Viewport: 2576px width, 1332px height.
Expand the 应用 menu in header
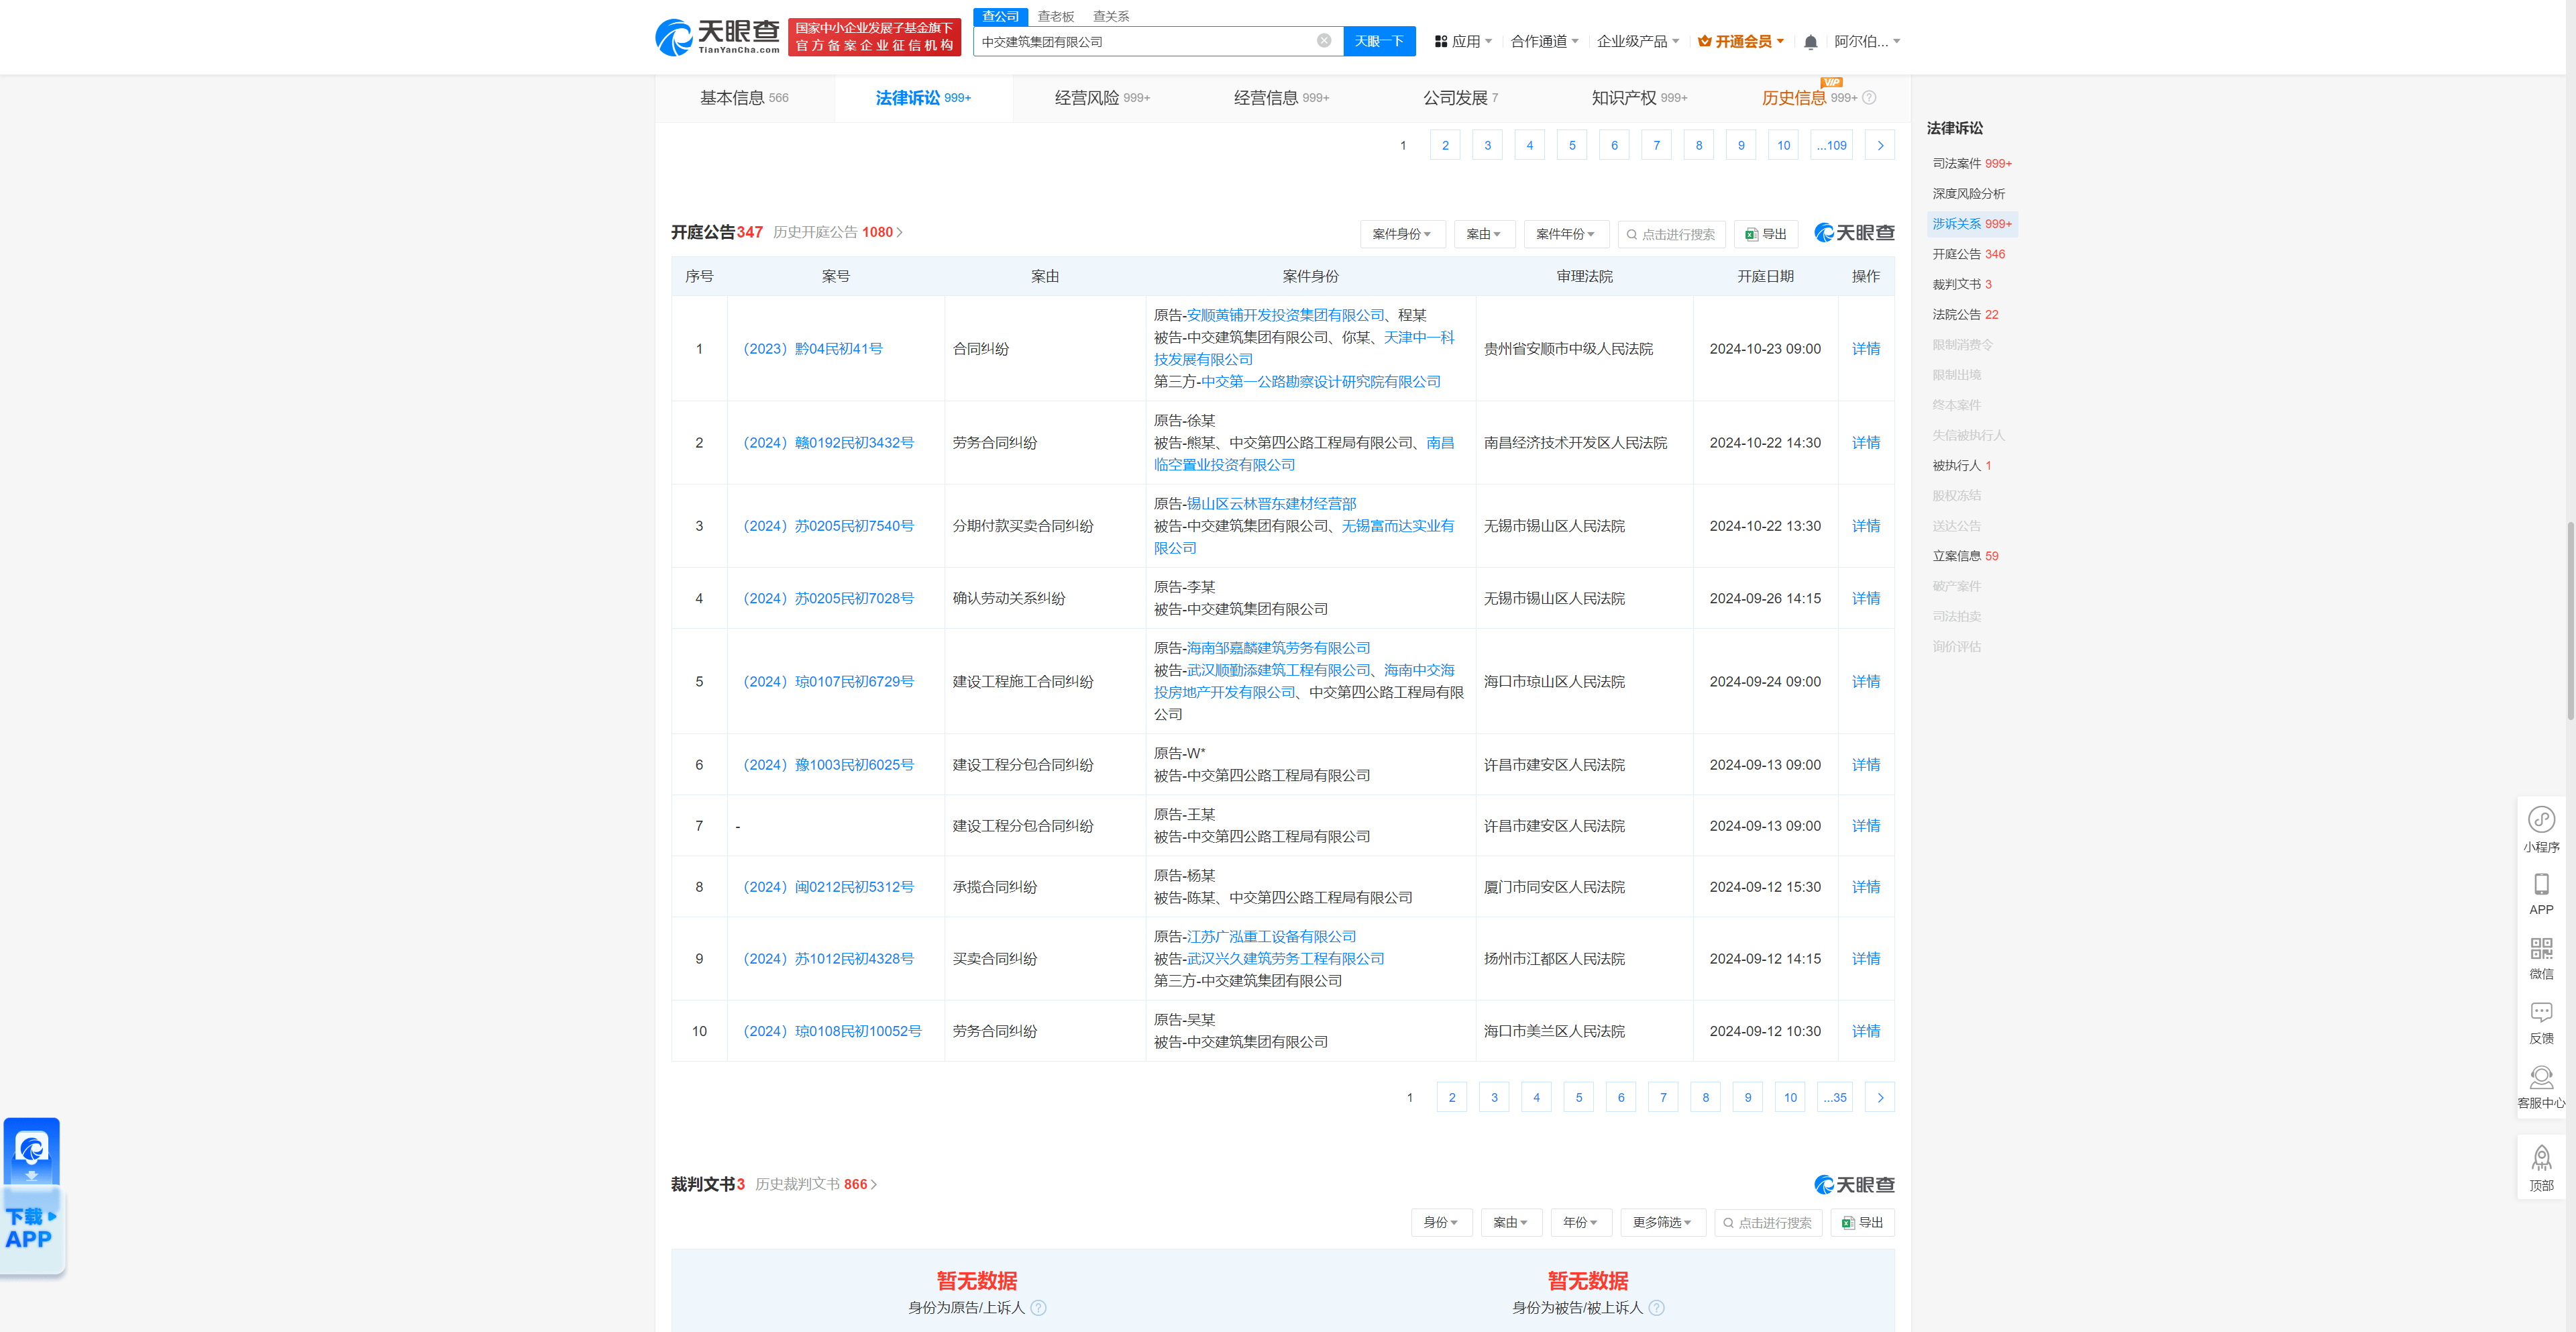[x=1464, y=41]
